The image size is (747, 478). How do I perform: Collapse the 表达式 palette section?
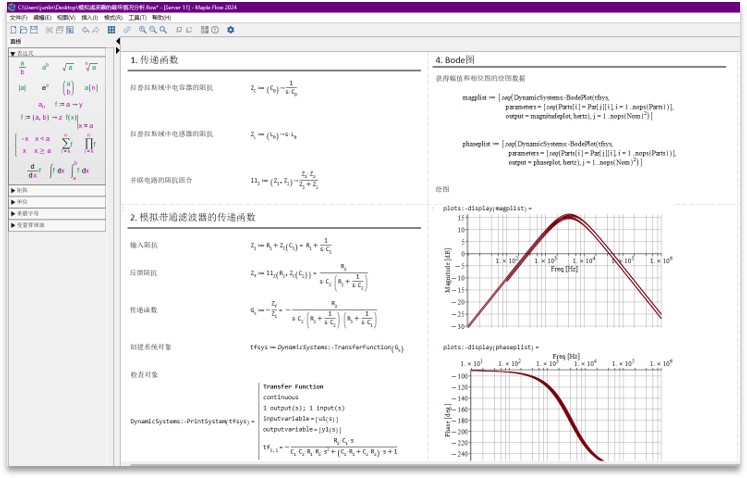pos(57,53)
